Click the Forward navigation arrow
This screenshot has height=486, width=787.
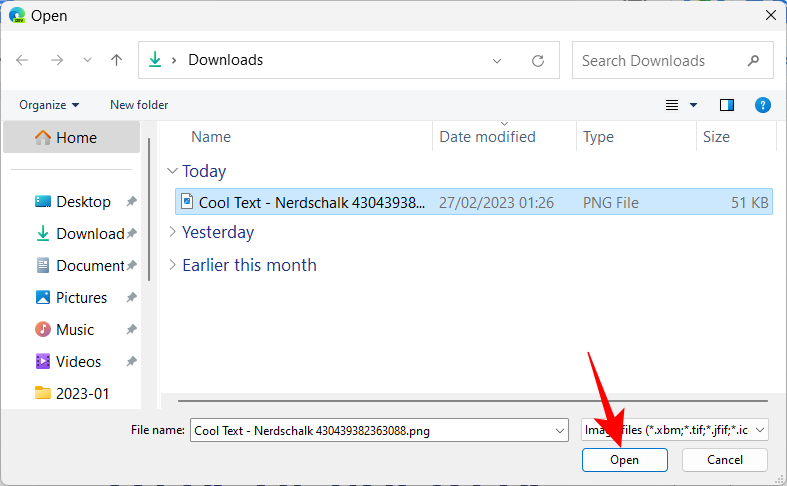tap(56, 60)
